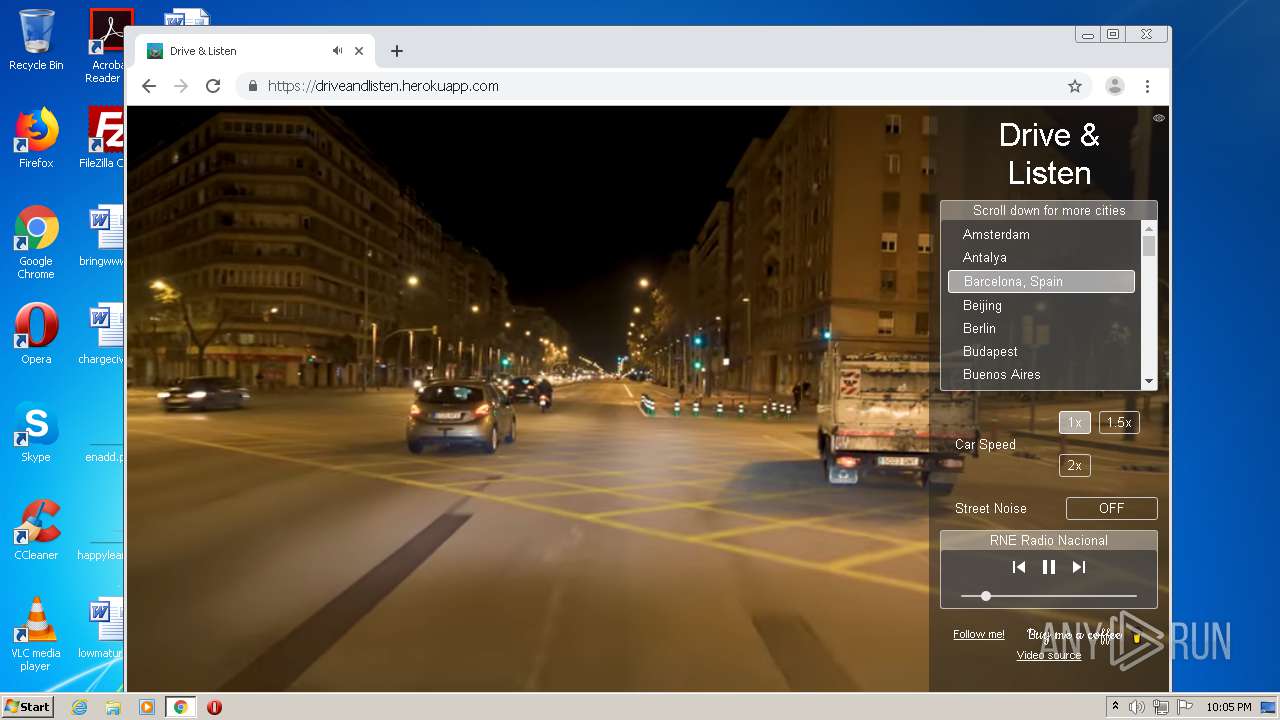
Task: Open Buy me a coffee link
Action: pyautogui.click(x=1085, y=635)
